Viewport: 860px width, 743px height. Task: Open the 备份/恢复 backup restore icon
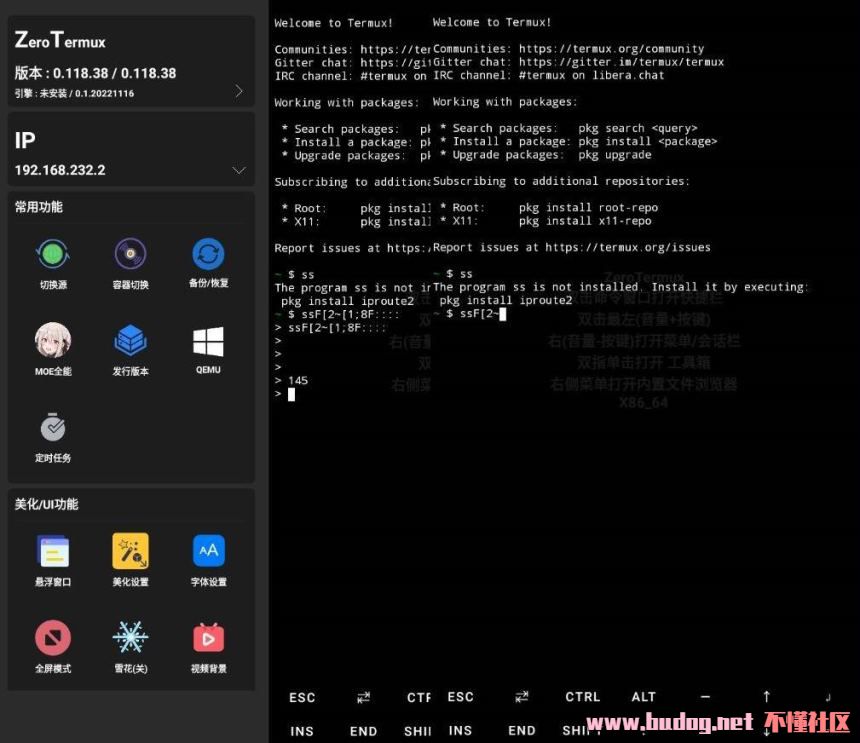click(x=208, y=254)
